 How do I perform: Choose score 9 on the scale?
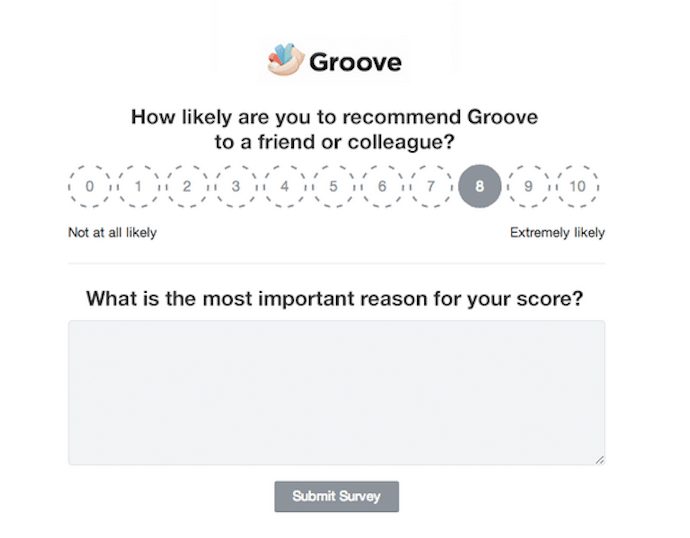click(x=529, y=187)
